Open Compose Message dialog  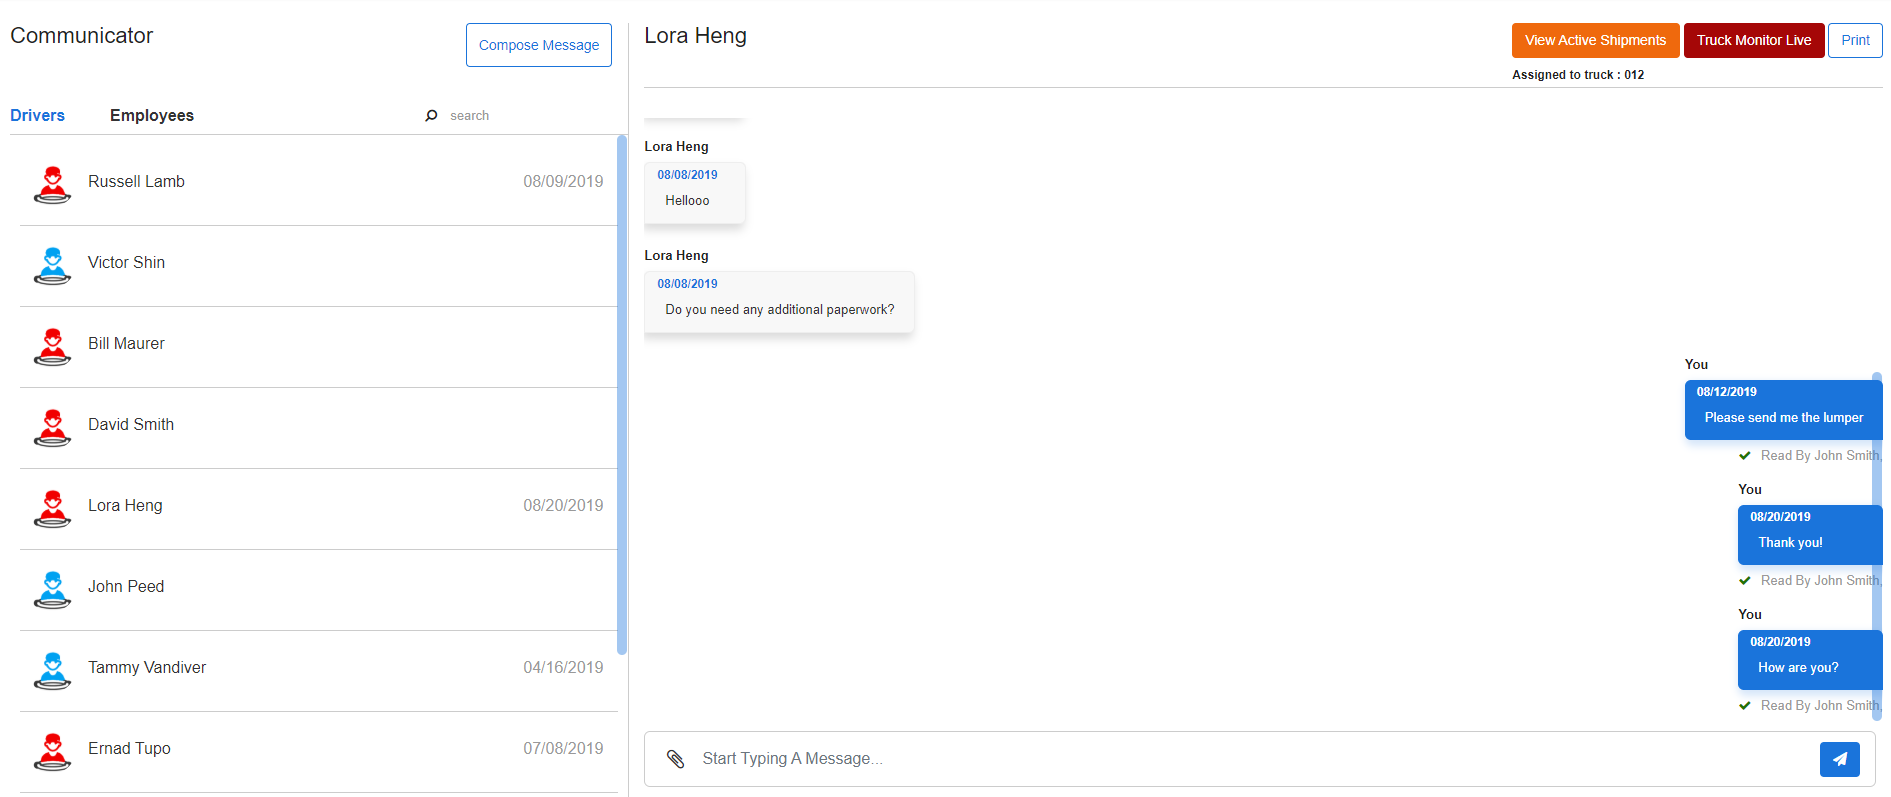coord(539,45)
